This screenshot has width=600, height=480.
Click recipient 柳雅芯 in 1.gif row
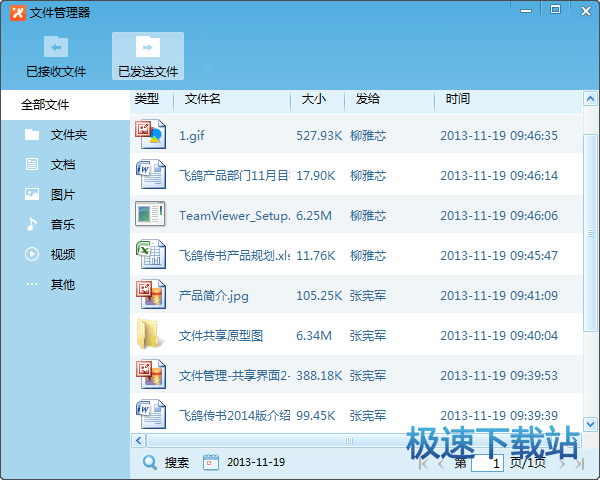point(368,136)
